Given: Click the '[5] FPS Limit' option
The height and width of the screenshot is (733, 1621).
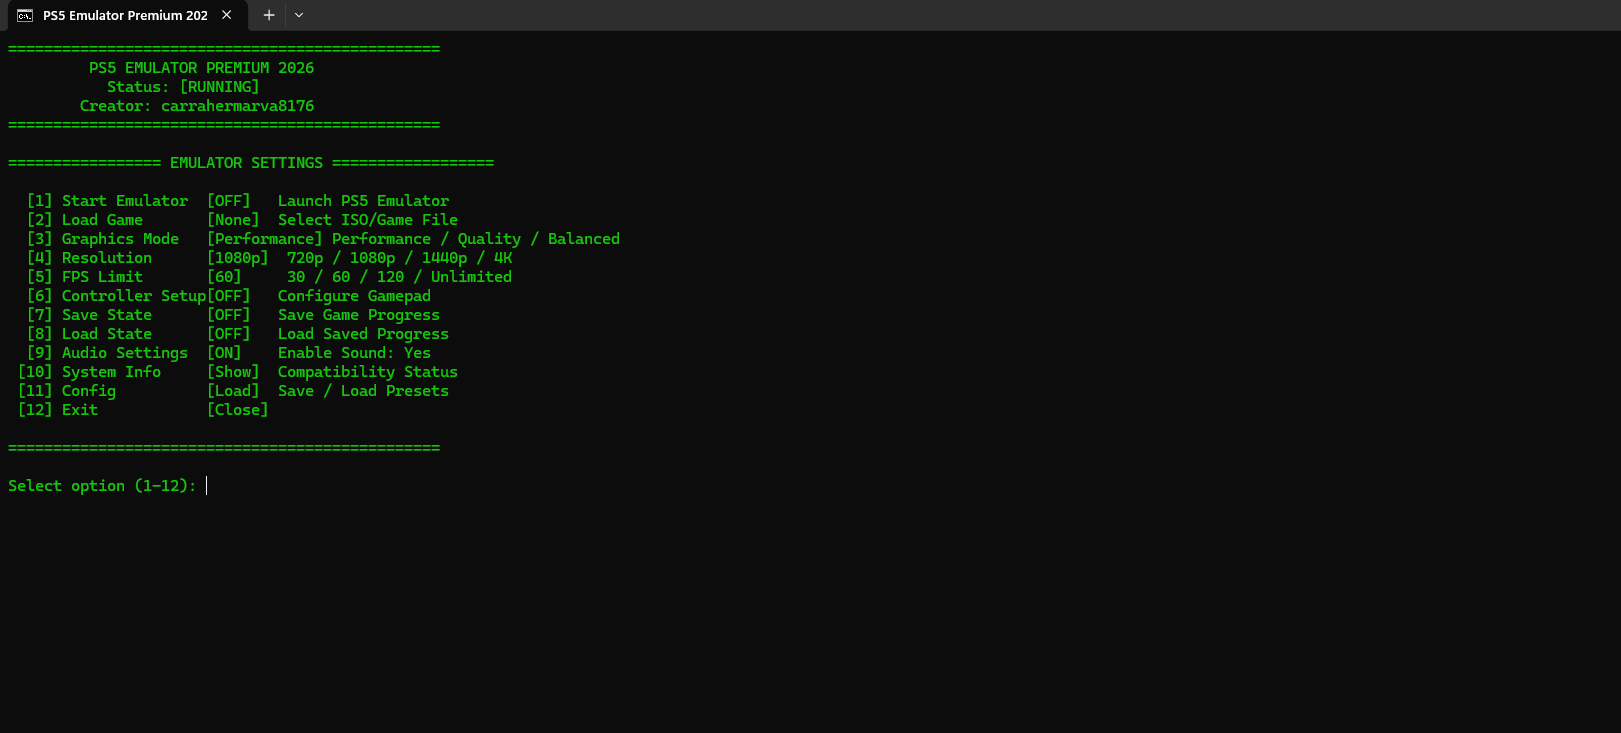Looking at the screenshot, I should pyautogui.click(x=85, y=277).
